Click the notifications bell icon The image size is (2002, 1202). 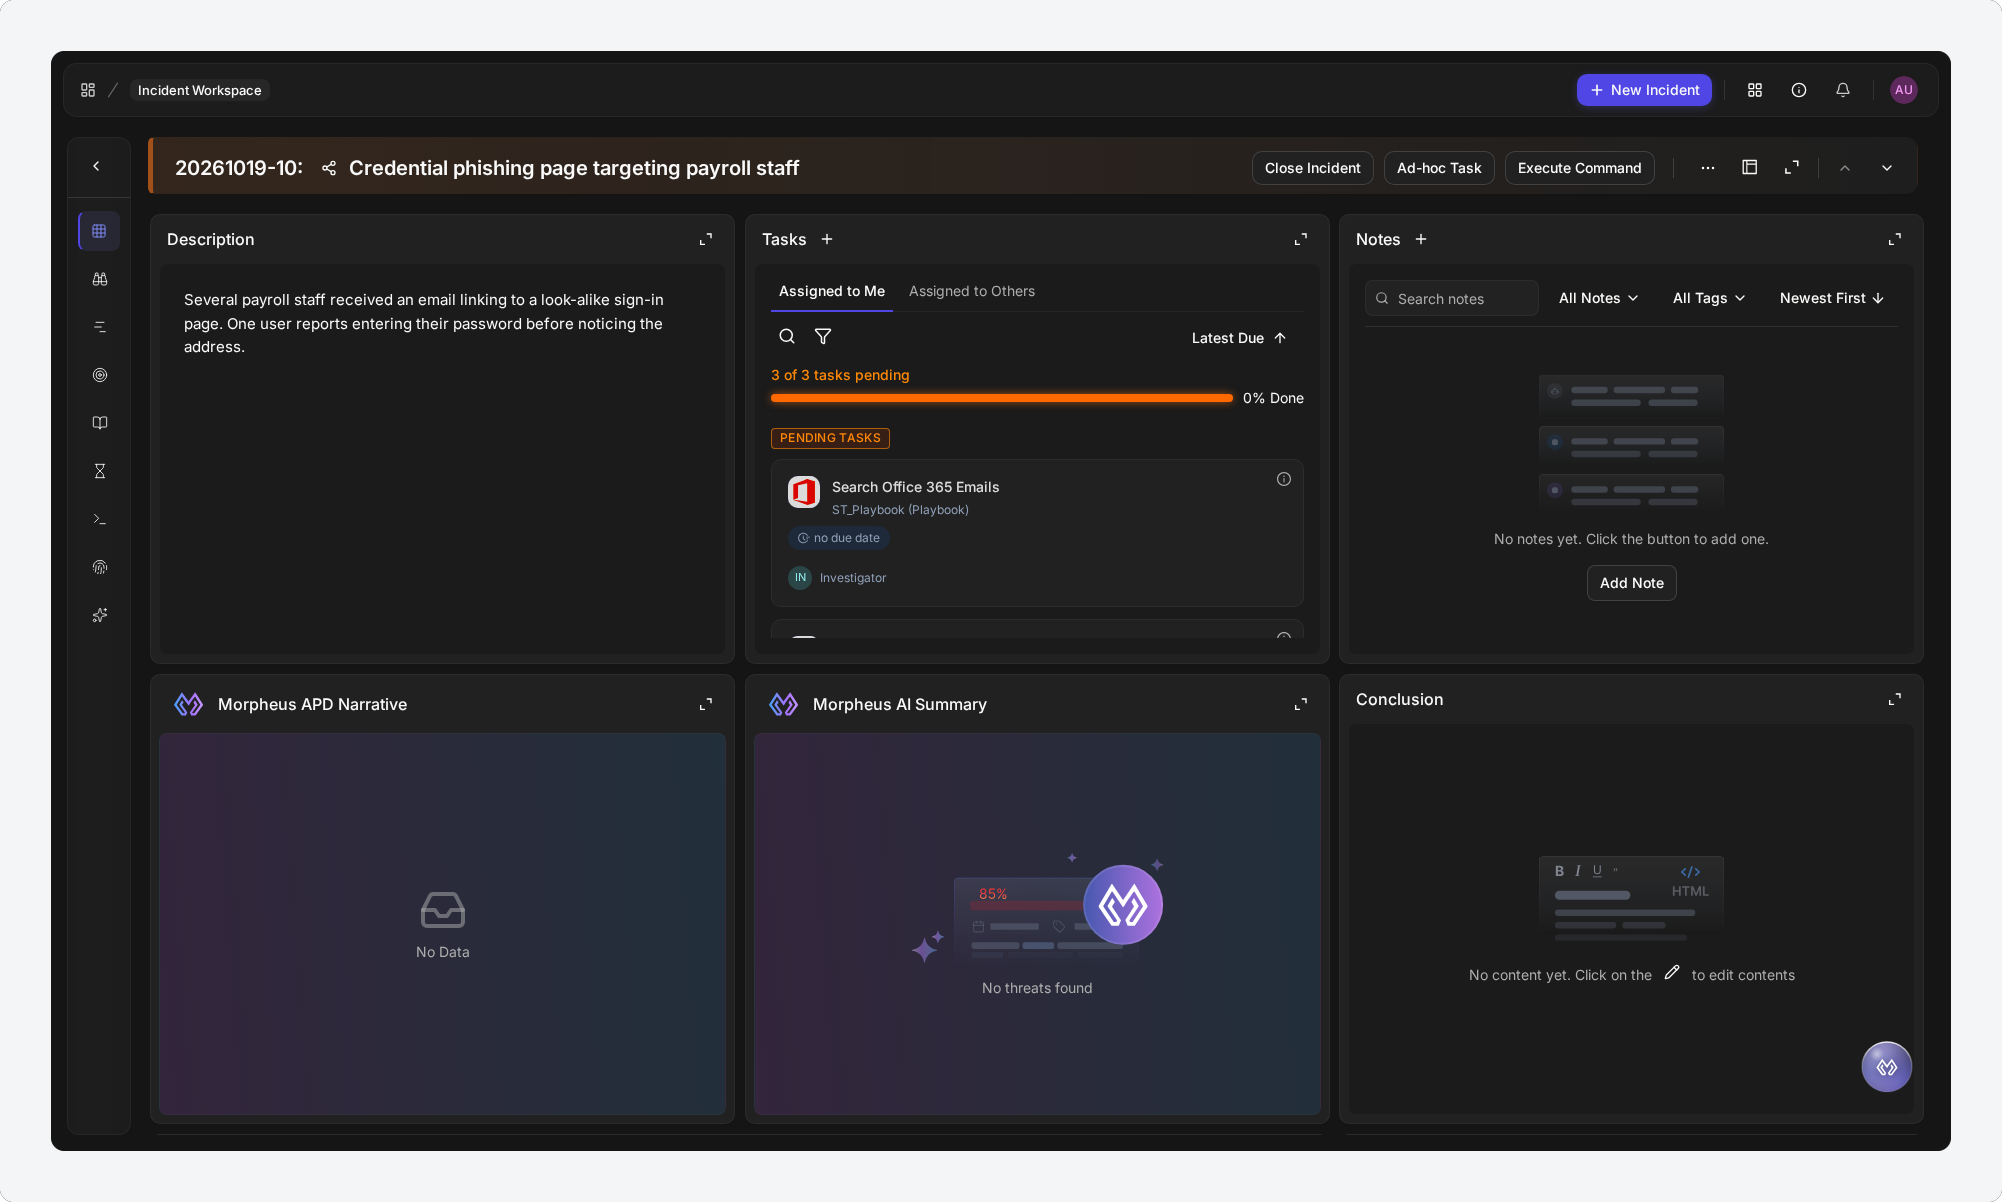(x=1843, y=90)
